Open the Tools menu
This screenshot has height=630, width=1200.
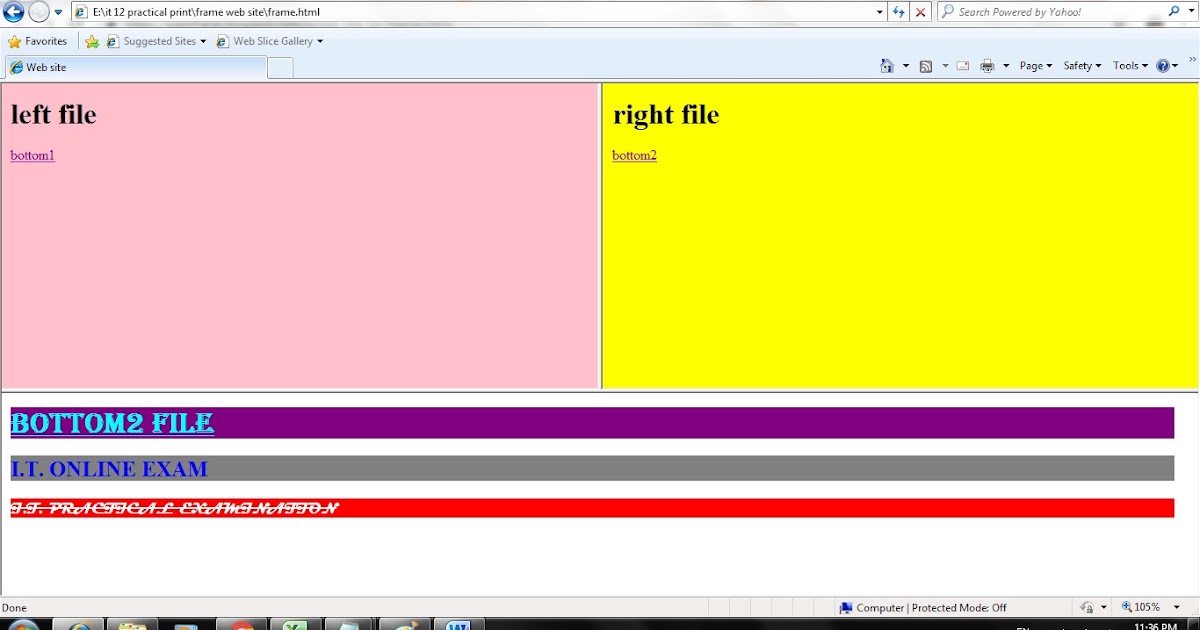(x=1130, y=66)
